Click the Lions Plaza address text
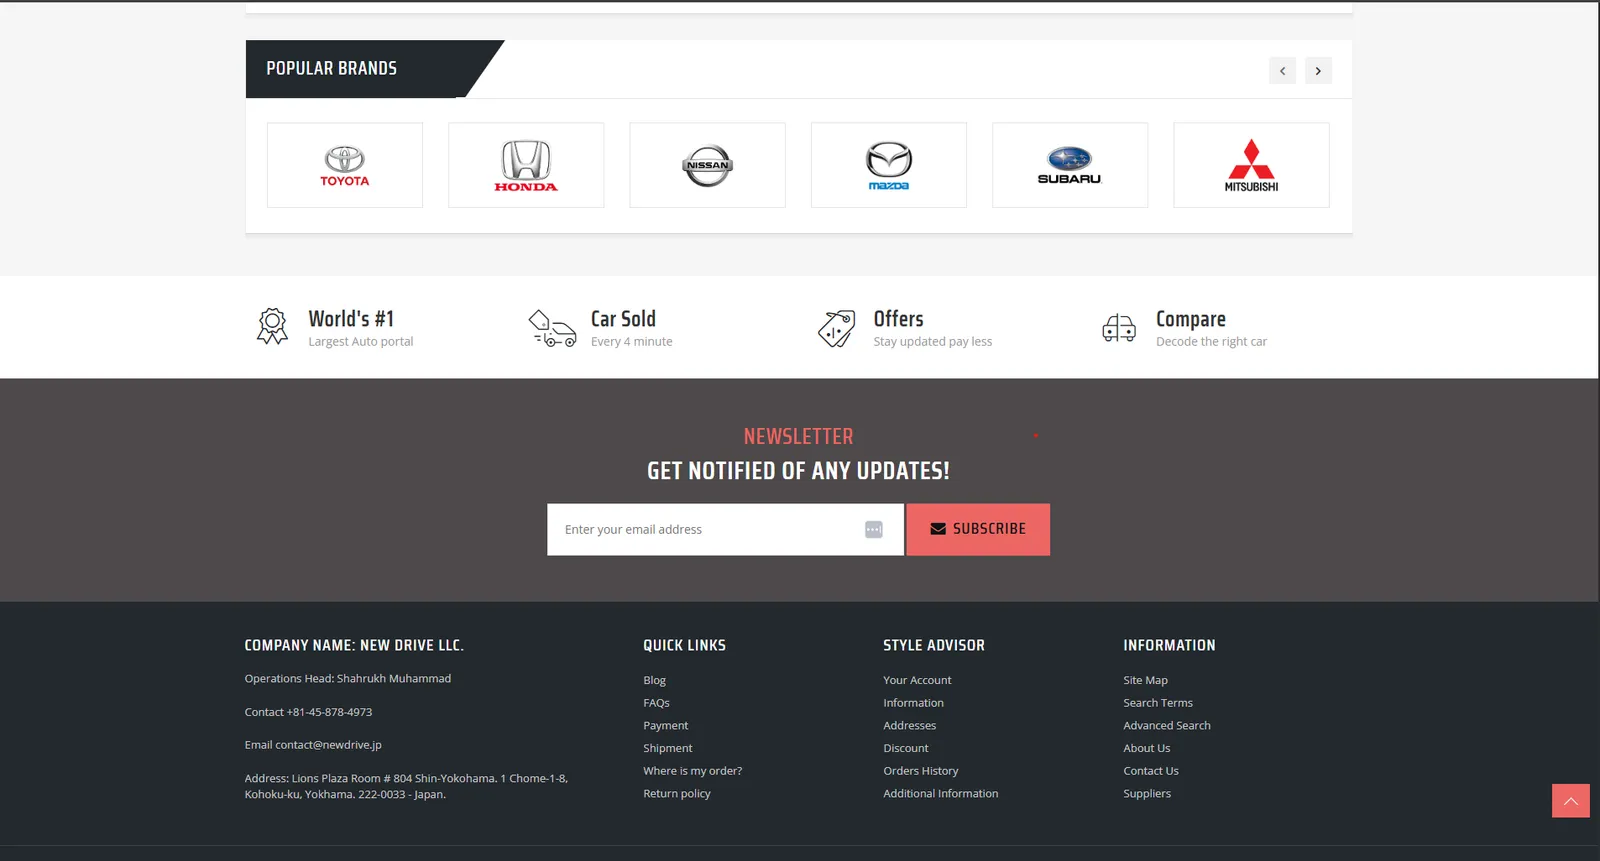This screenshot has height=861, width=1600. tap(406, 786)
